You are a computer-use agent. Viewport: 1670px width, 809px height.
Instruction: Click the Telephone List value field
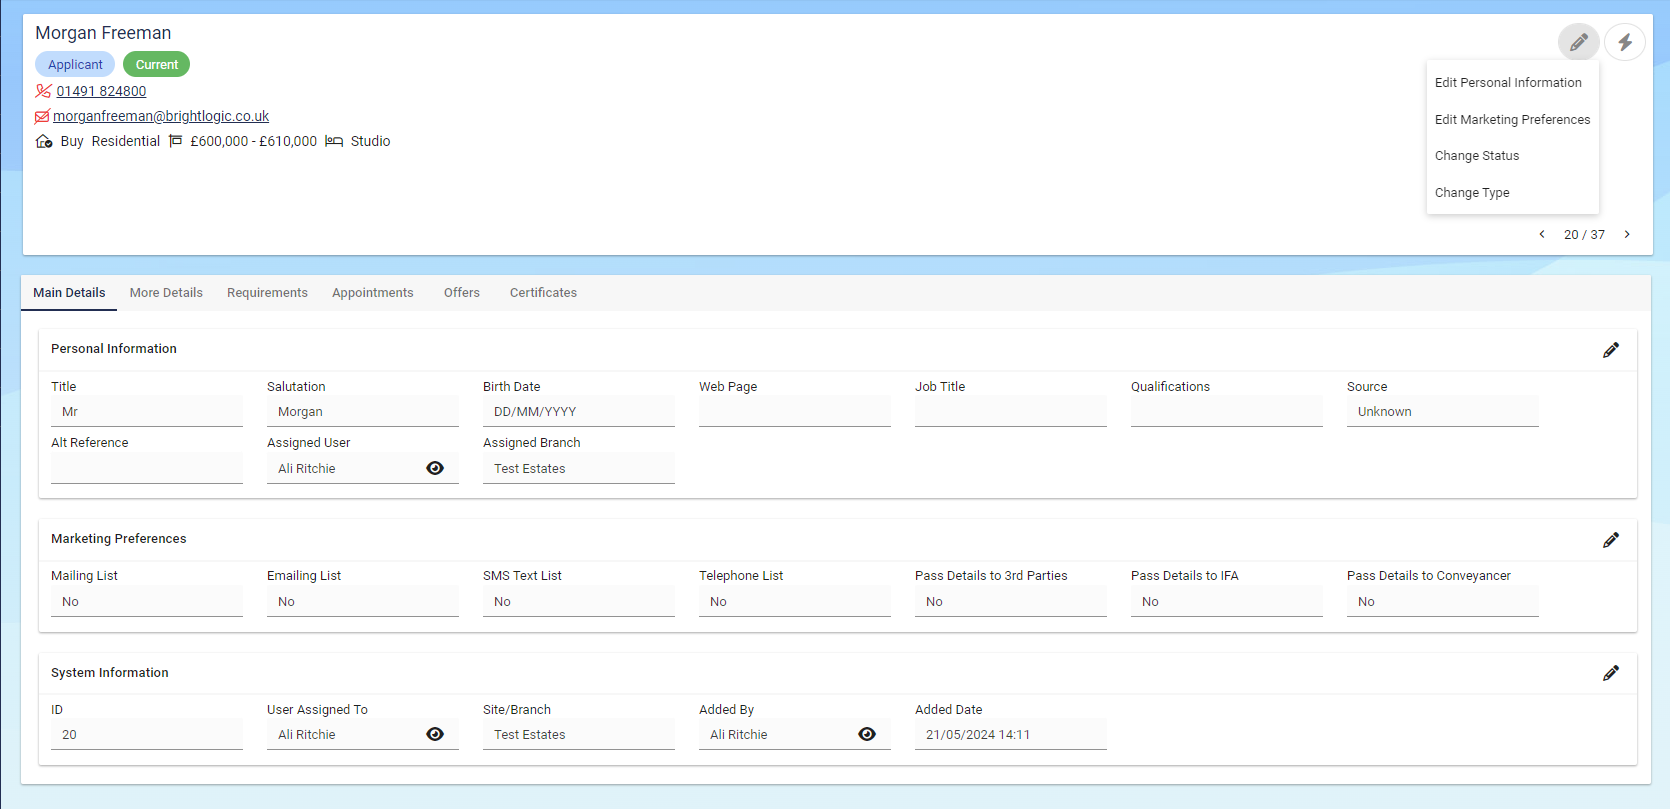[795, 602]
